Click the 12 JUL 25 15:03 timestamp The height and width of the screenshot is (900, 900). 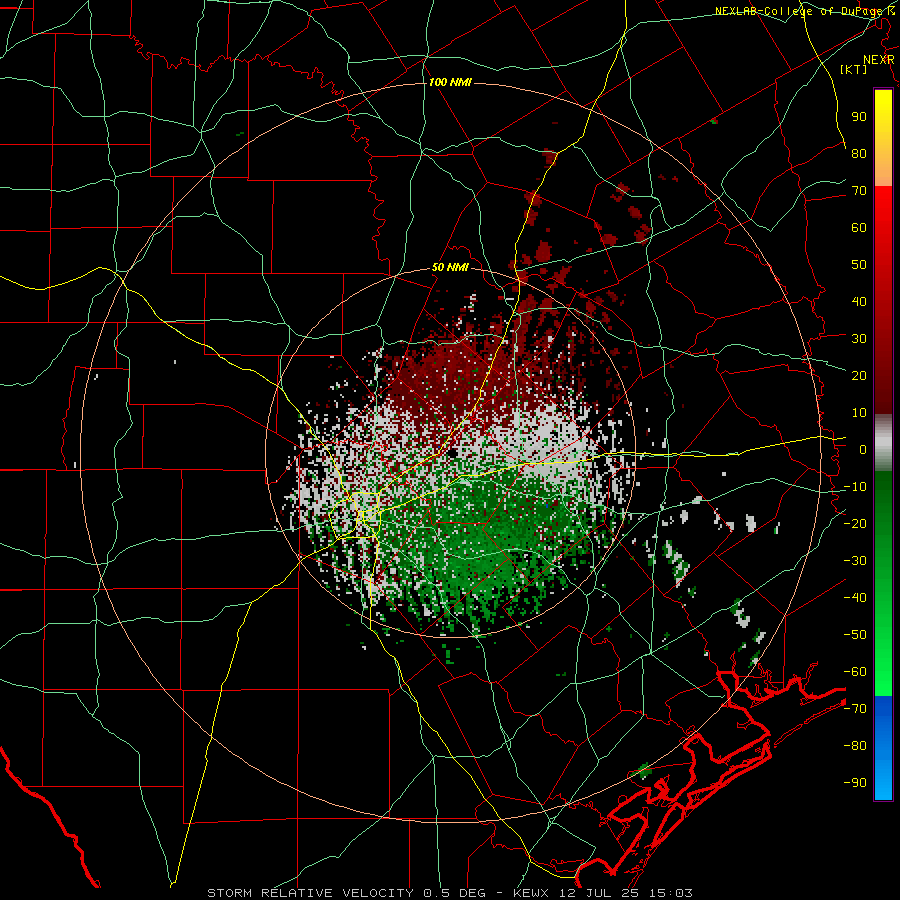tap(625, 893)
